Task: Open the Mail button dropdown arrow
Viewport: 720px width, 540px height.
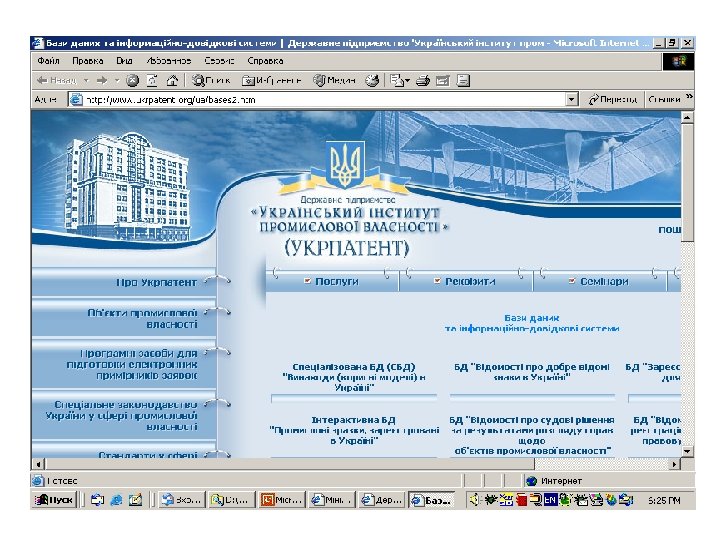Action: coord(406,81)
